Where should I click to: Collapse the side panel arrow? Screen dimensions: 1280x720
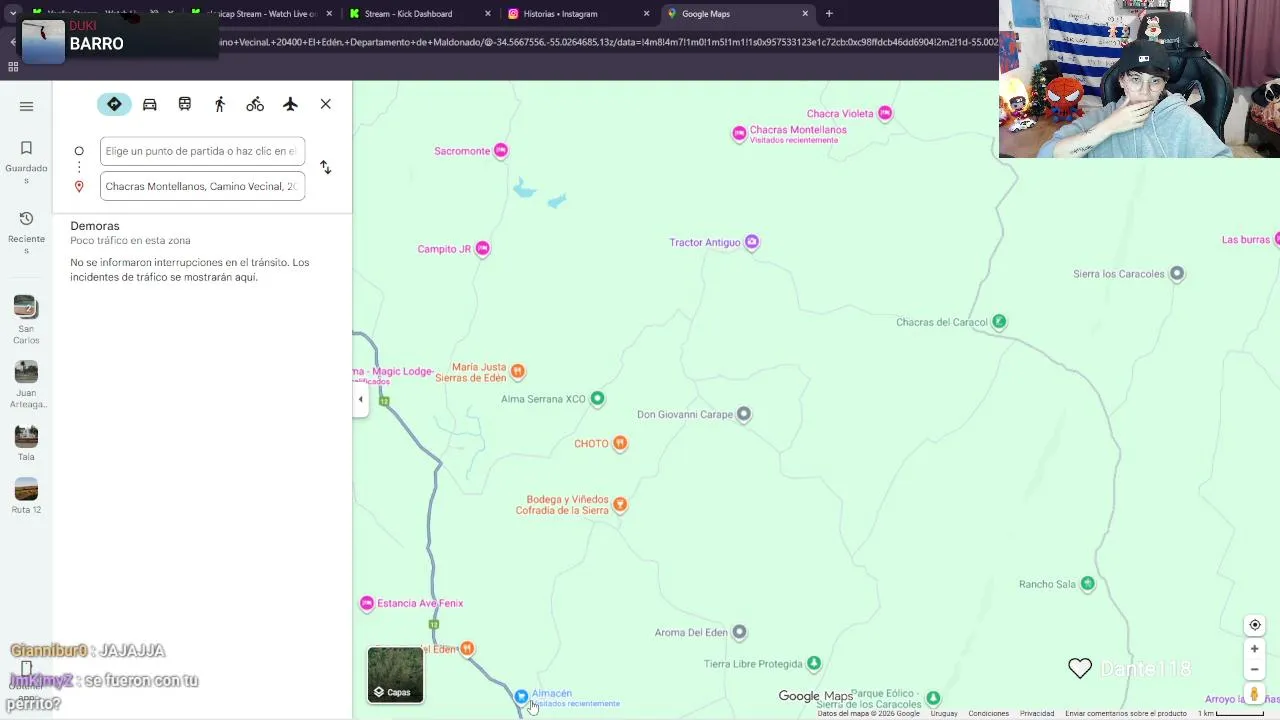tap(360, 399)
